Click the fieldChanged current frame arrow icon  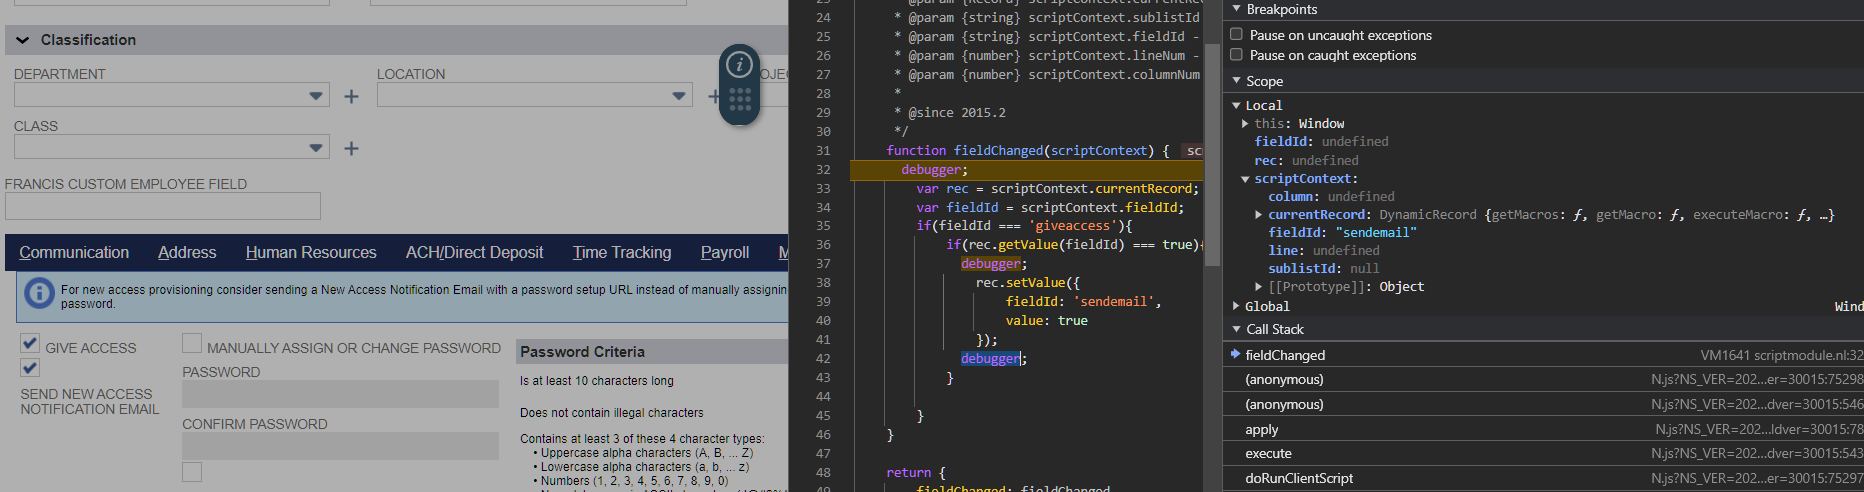pyautogui.click(x=1235, y=354)
